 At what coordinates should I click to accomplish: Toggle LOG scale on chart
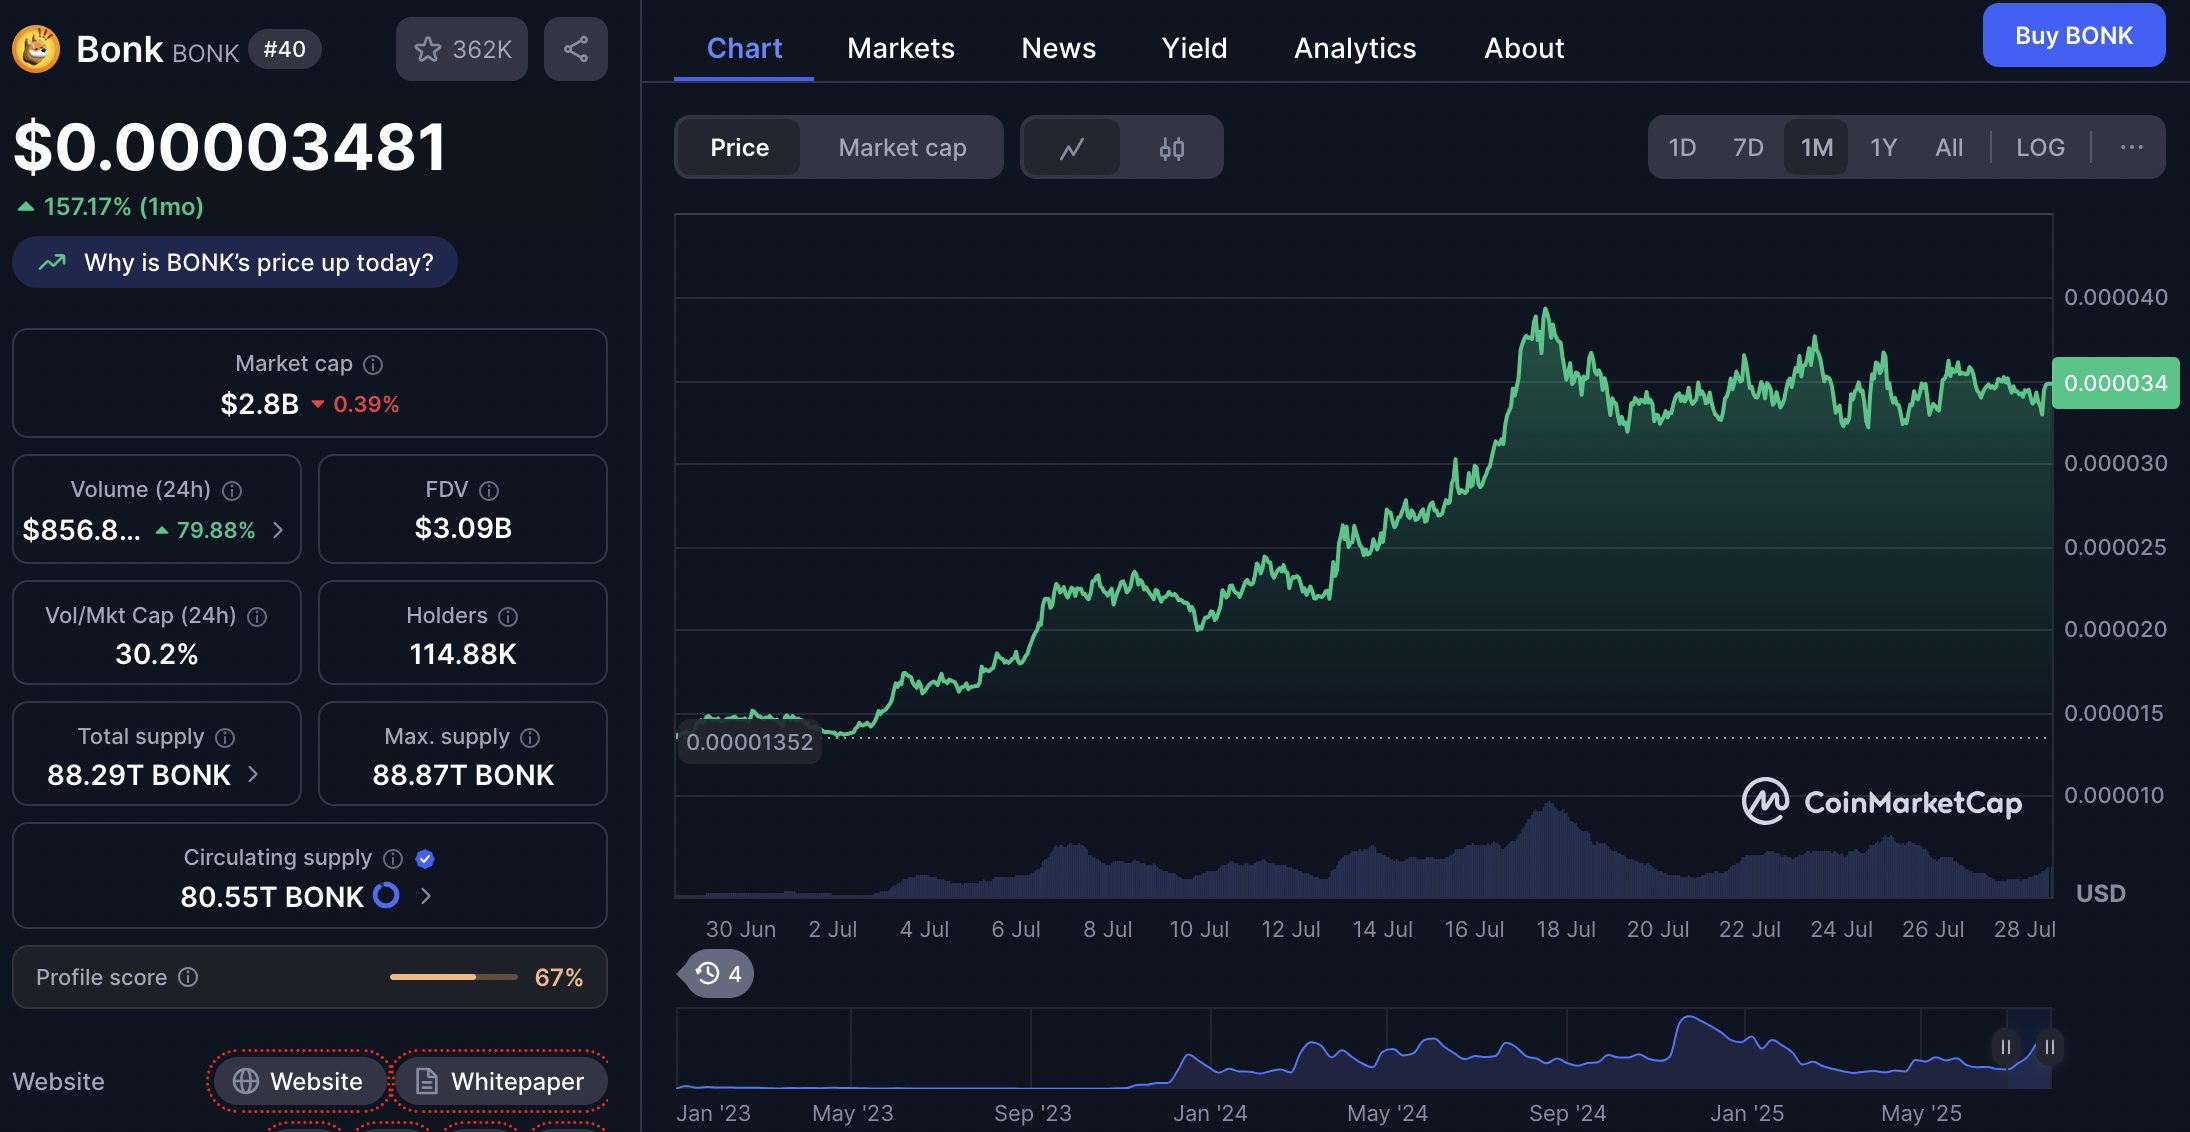(x=2040, y=148)
